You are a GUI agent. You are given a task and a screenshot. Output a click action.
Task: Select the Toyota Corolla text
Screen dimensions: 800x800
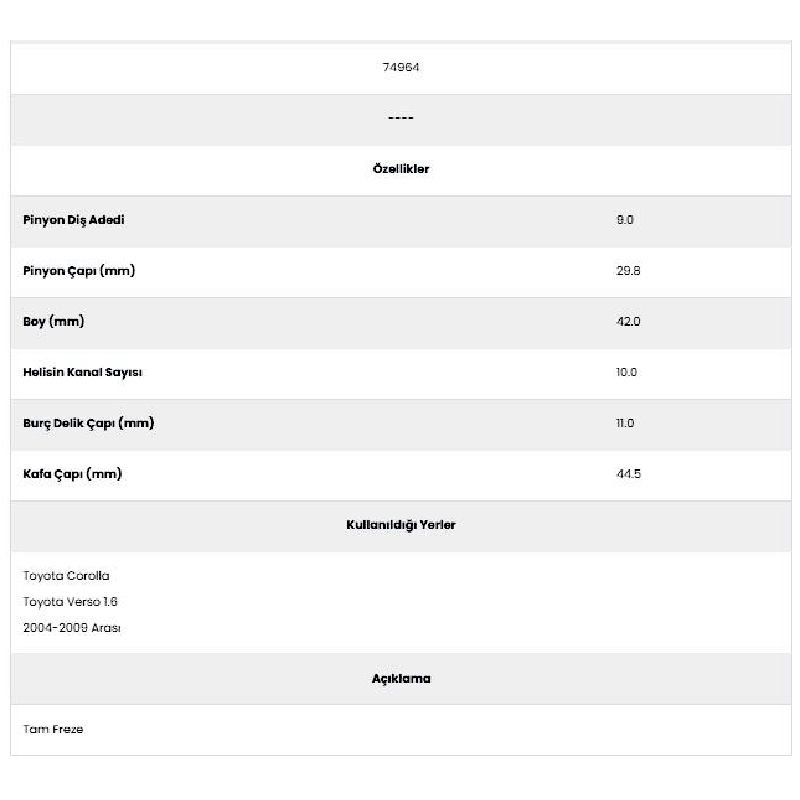[x=66, y=576]
